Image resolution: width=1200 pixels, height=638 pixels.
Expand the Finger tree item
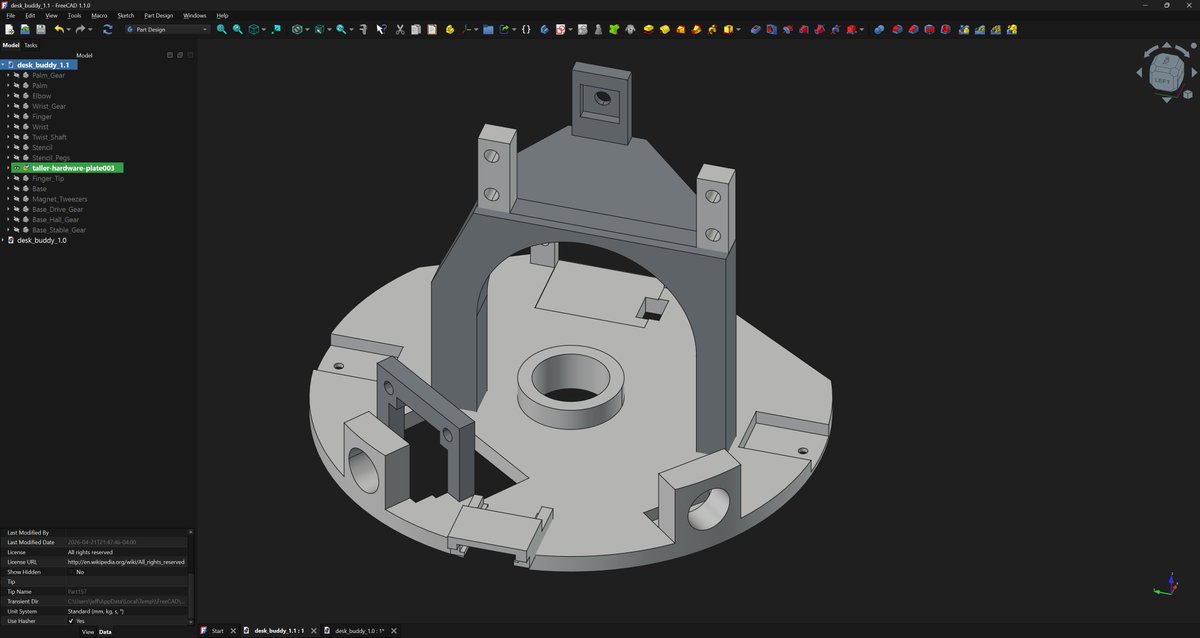click(x=8, y=116)
